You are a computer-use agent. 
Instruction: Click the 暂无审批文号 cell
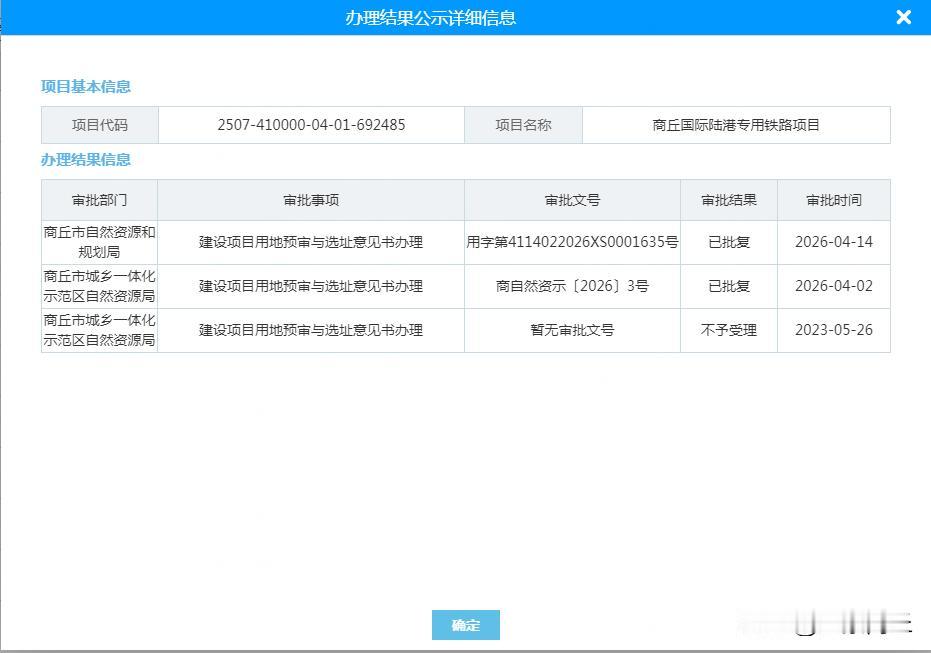(x=571, y=330)
